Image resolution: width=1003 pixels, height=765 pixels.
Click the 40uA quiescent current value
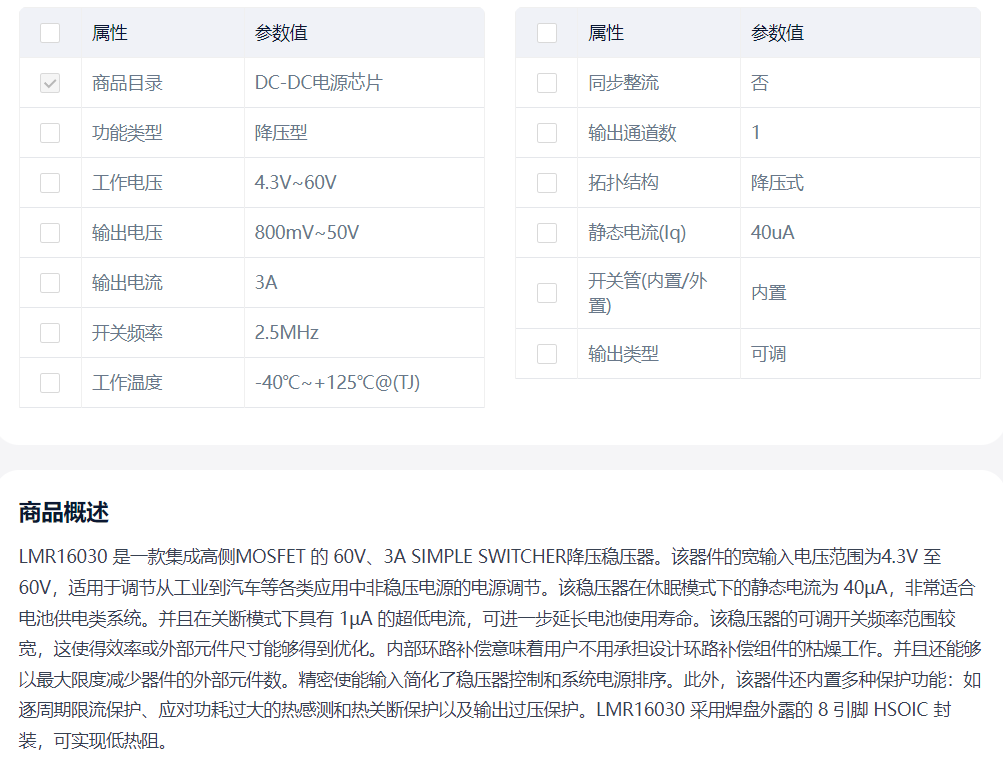pyautogui.click(x=773, y=233)
